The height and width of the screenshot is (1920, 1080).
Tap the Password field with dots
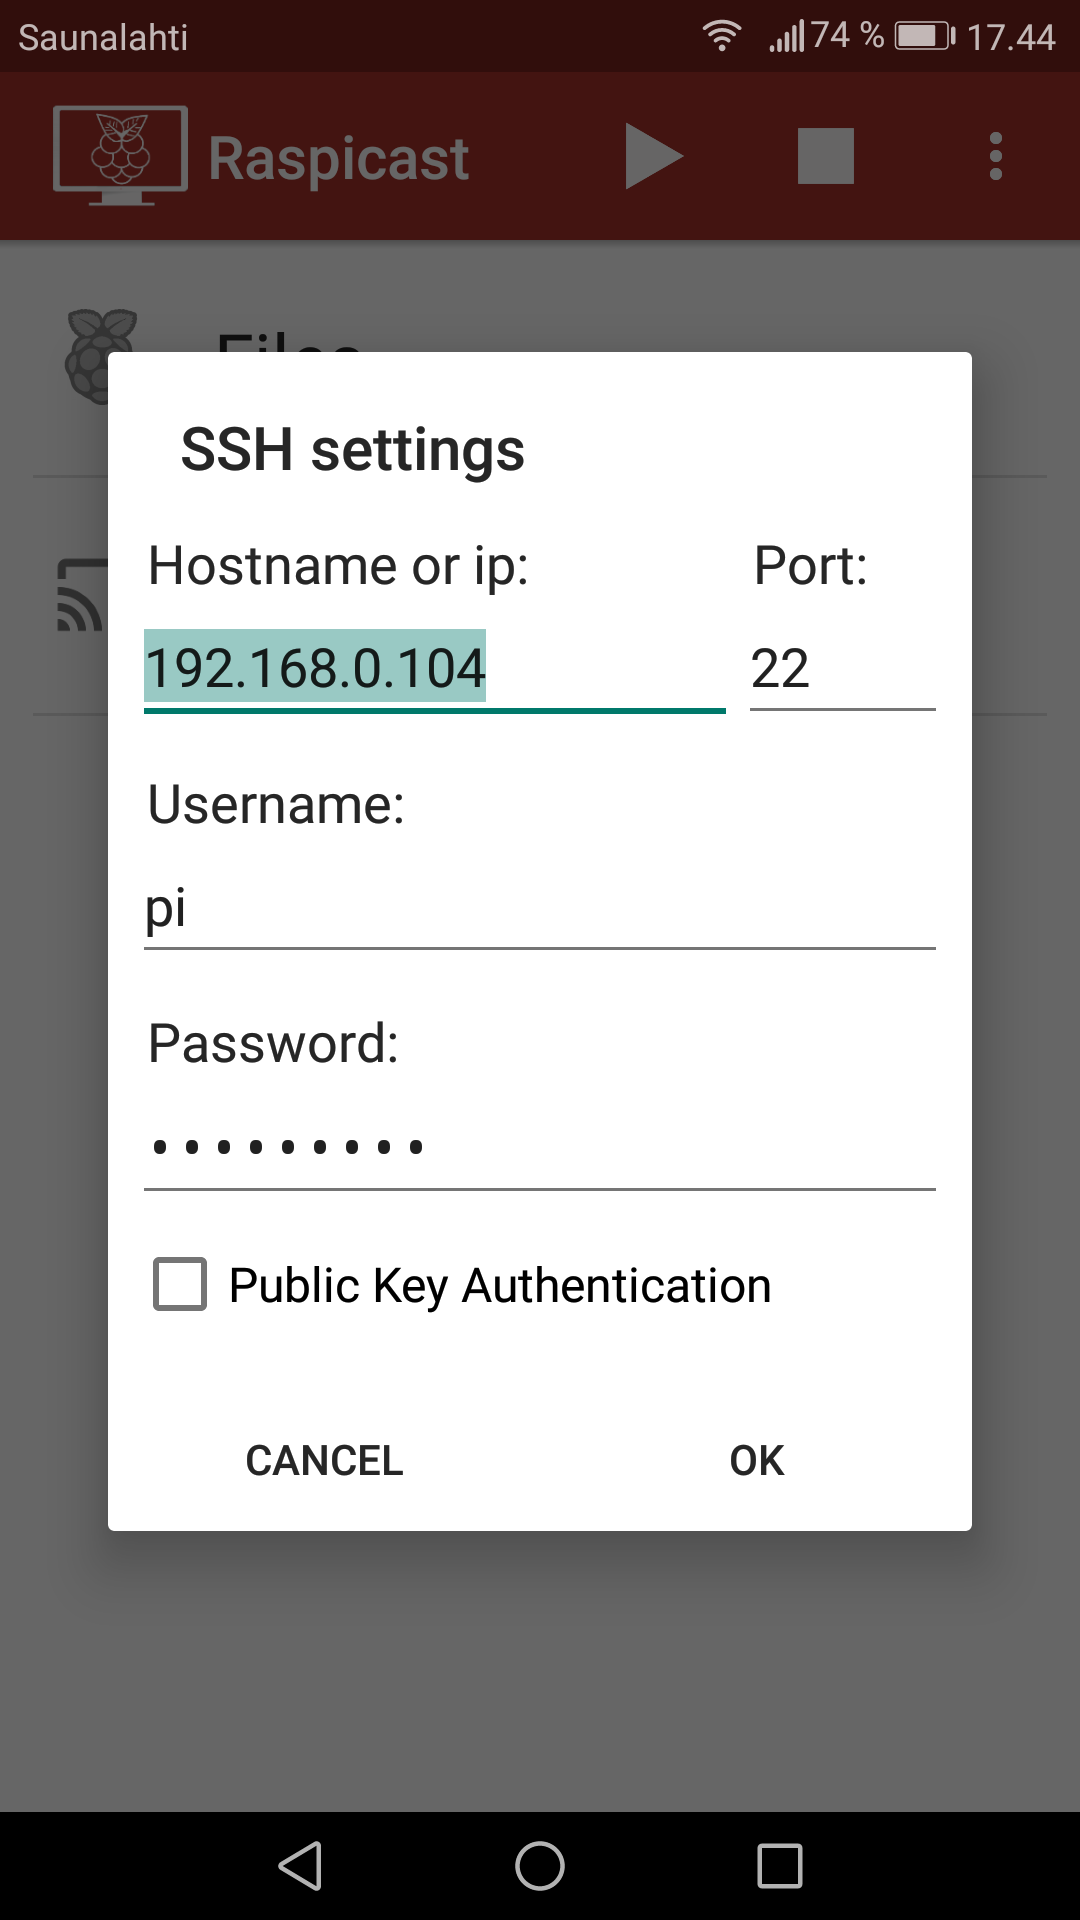540,1147
